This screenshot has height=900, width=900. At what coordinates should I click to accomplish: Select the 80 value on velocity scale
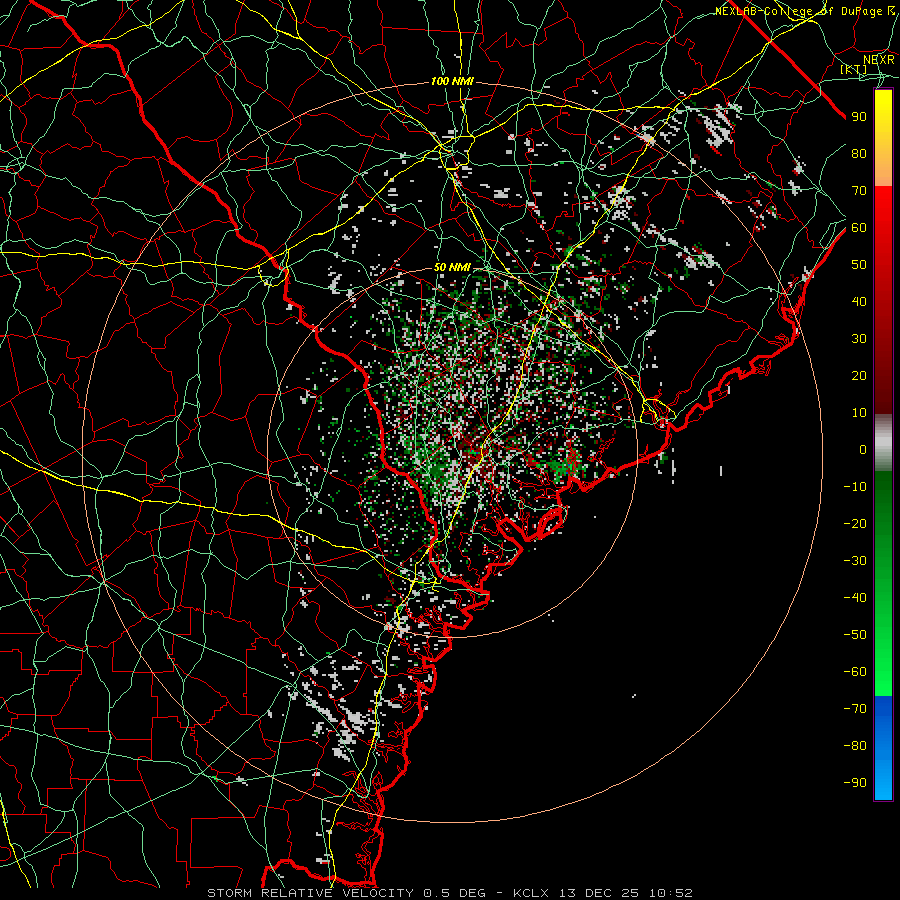[x=859, y=154]
